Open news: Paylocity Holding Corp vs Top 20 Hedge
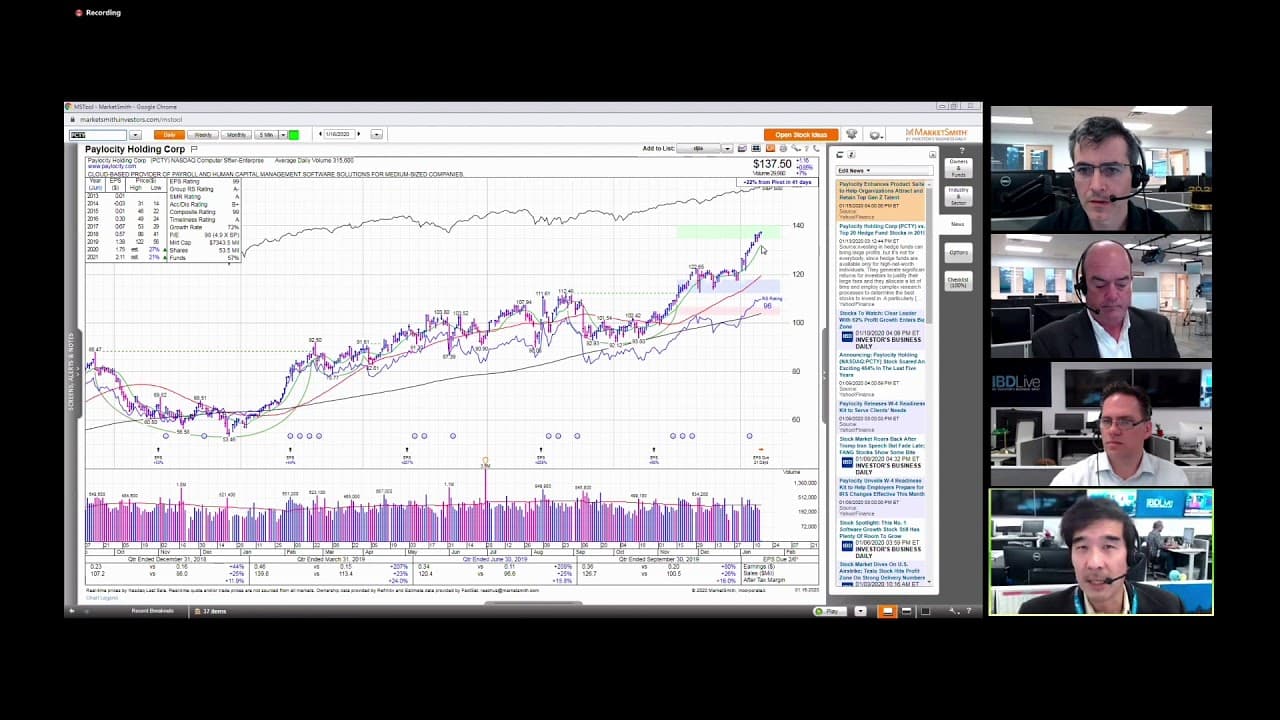Screen dimensions: 1280x720 [x=882, y=229]
